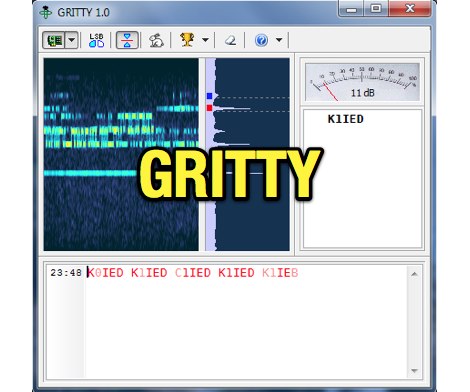Click the scroll up arrow in text pane

(x=414, y=274)
